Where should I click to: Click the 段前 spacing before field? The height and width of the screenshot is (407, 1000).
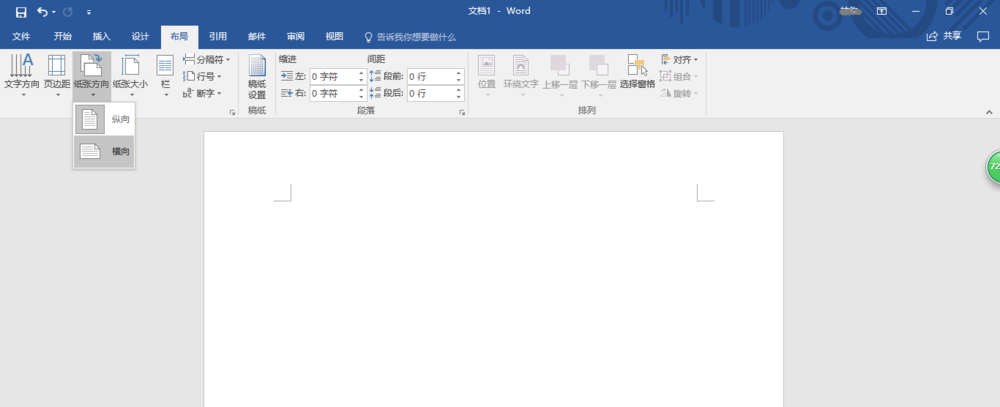coord(430,77)
